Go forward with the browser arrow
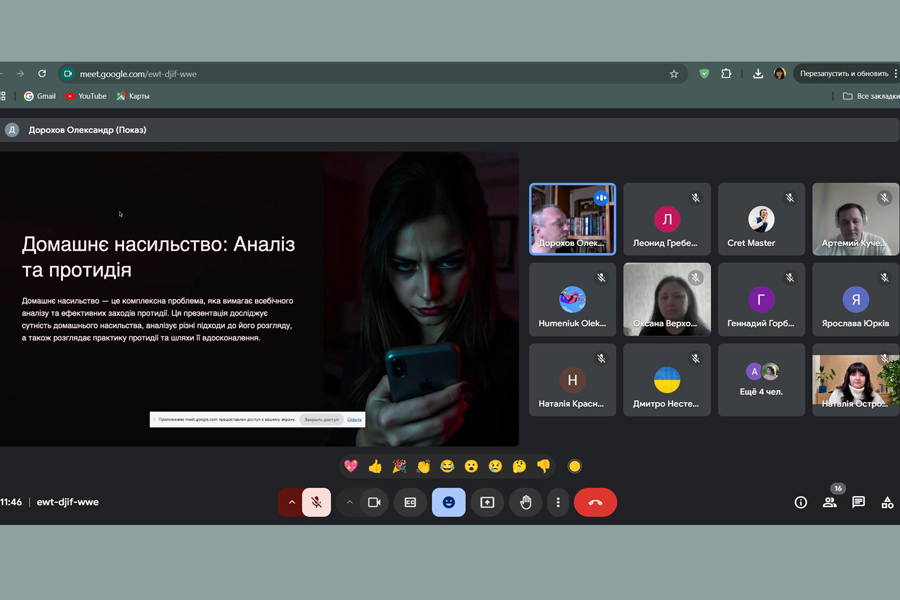The width and height of the screenshot is (900, 600). click(x=20, y=73)
